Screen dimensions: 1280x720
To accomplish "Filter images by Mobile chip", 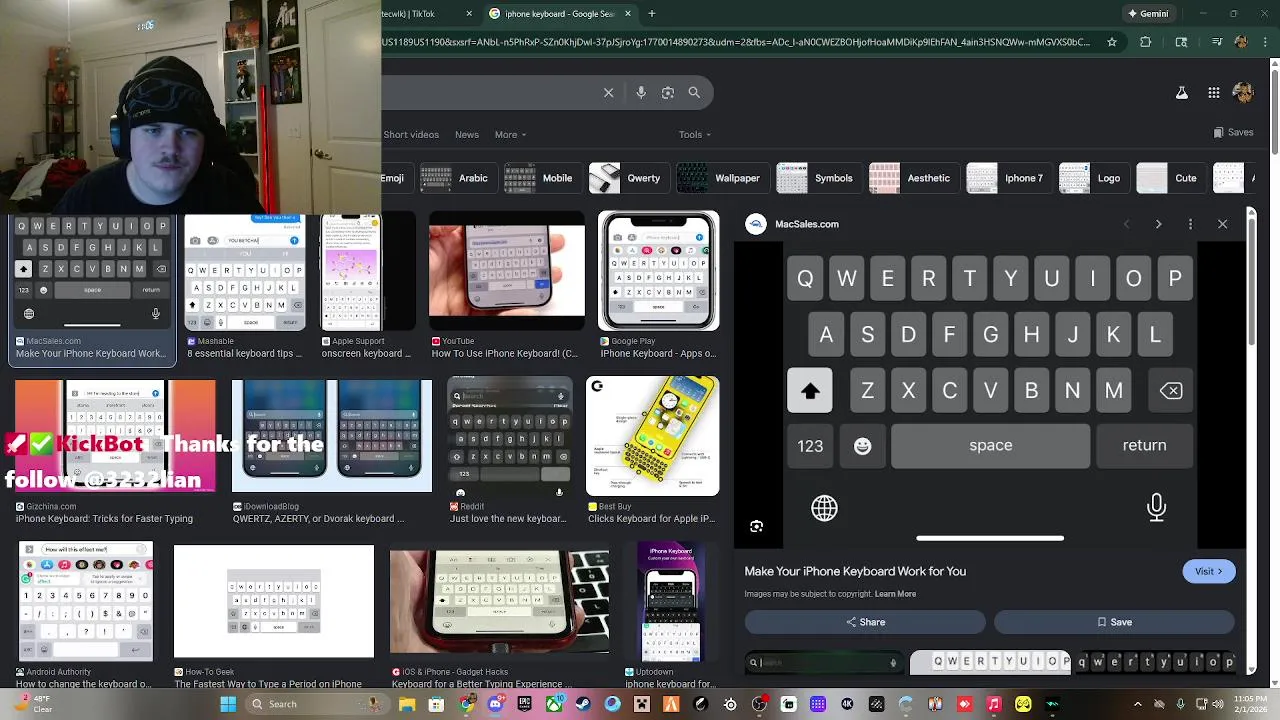I will click(x=541, y=178).
